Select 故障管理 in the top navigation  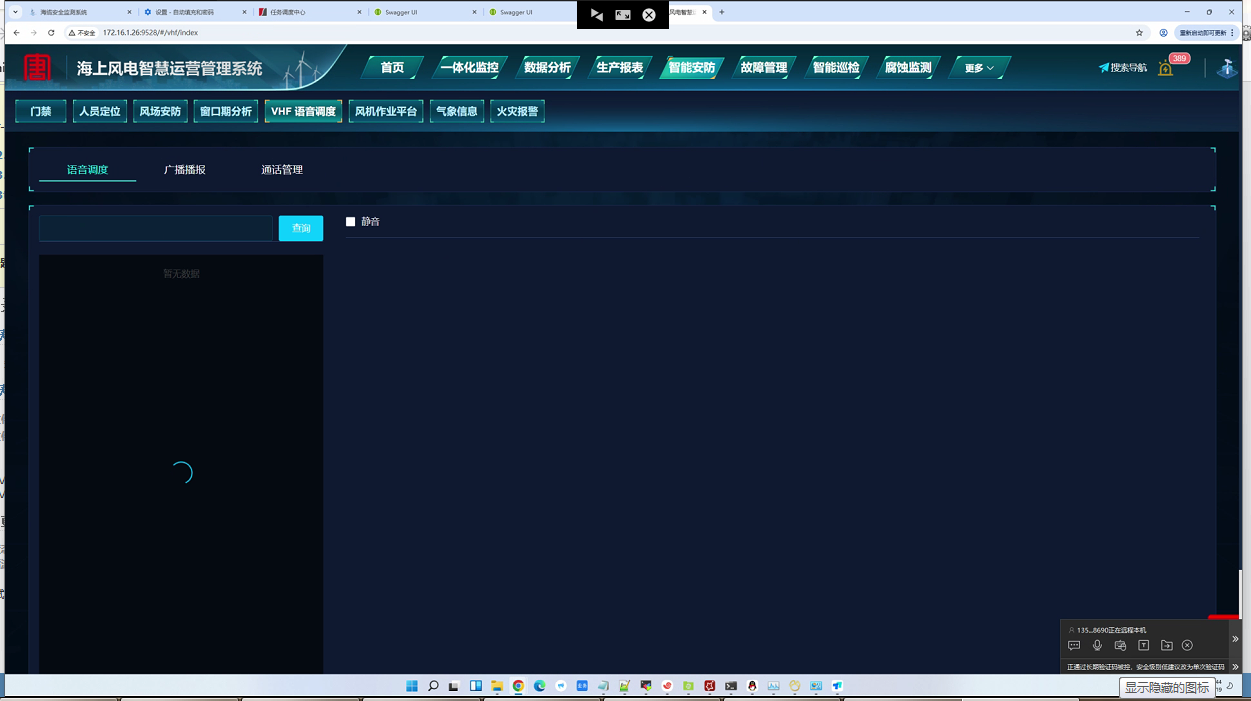764,68
